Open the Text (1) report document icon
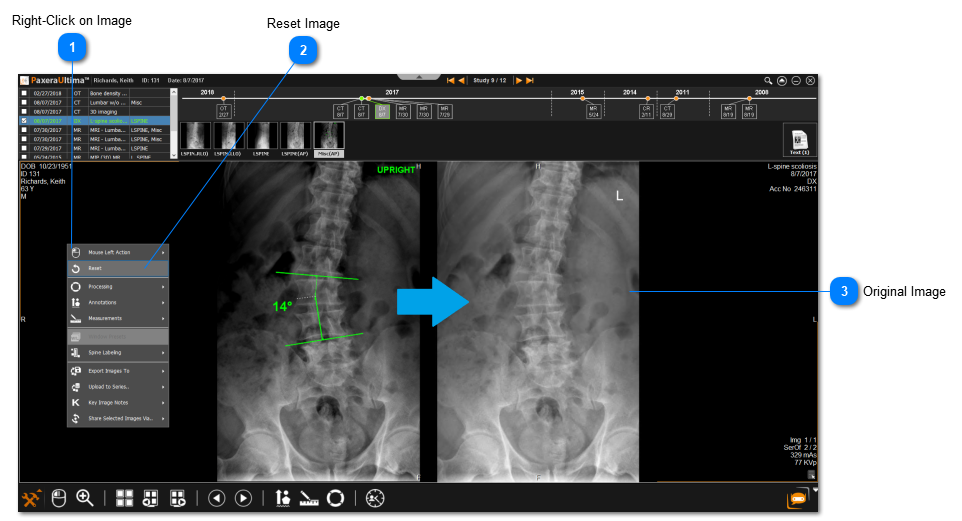The width and height of the screenshot is (962, 521). [x=799, y=141]
